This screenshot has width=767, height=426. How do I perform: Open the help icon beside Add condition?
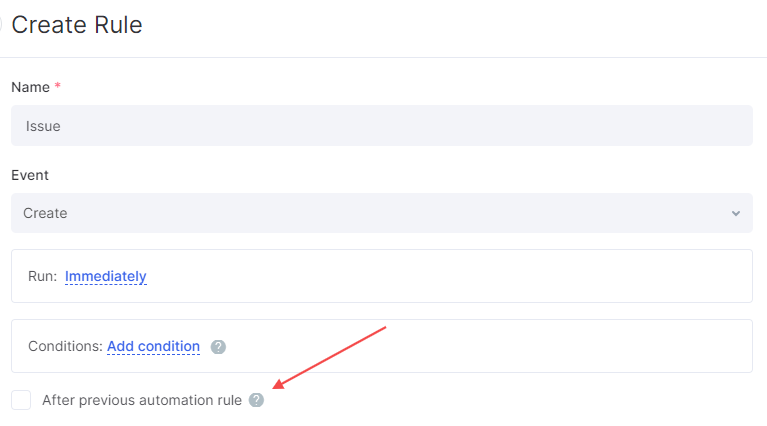(x=218, y=347)
